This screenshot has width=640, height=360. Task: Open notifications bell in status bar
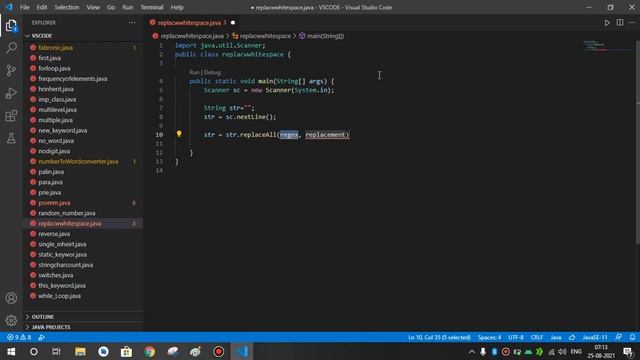point(632,338)
